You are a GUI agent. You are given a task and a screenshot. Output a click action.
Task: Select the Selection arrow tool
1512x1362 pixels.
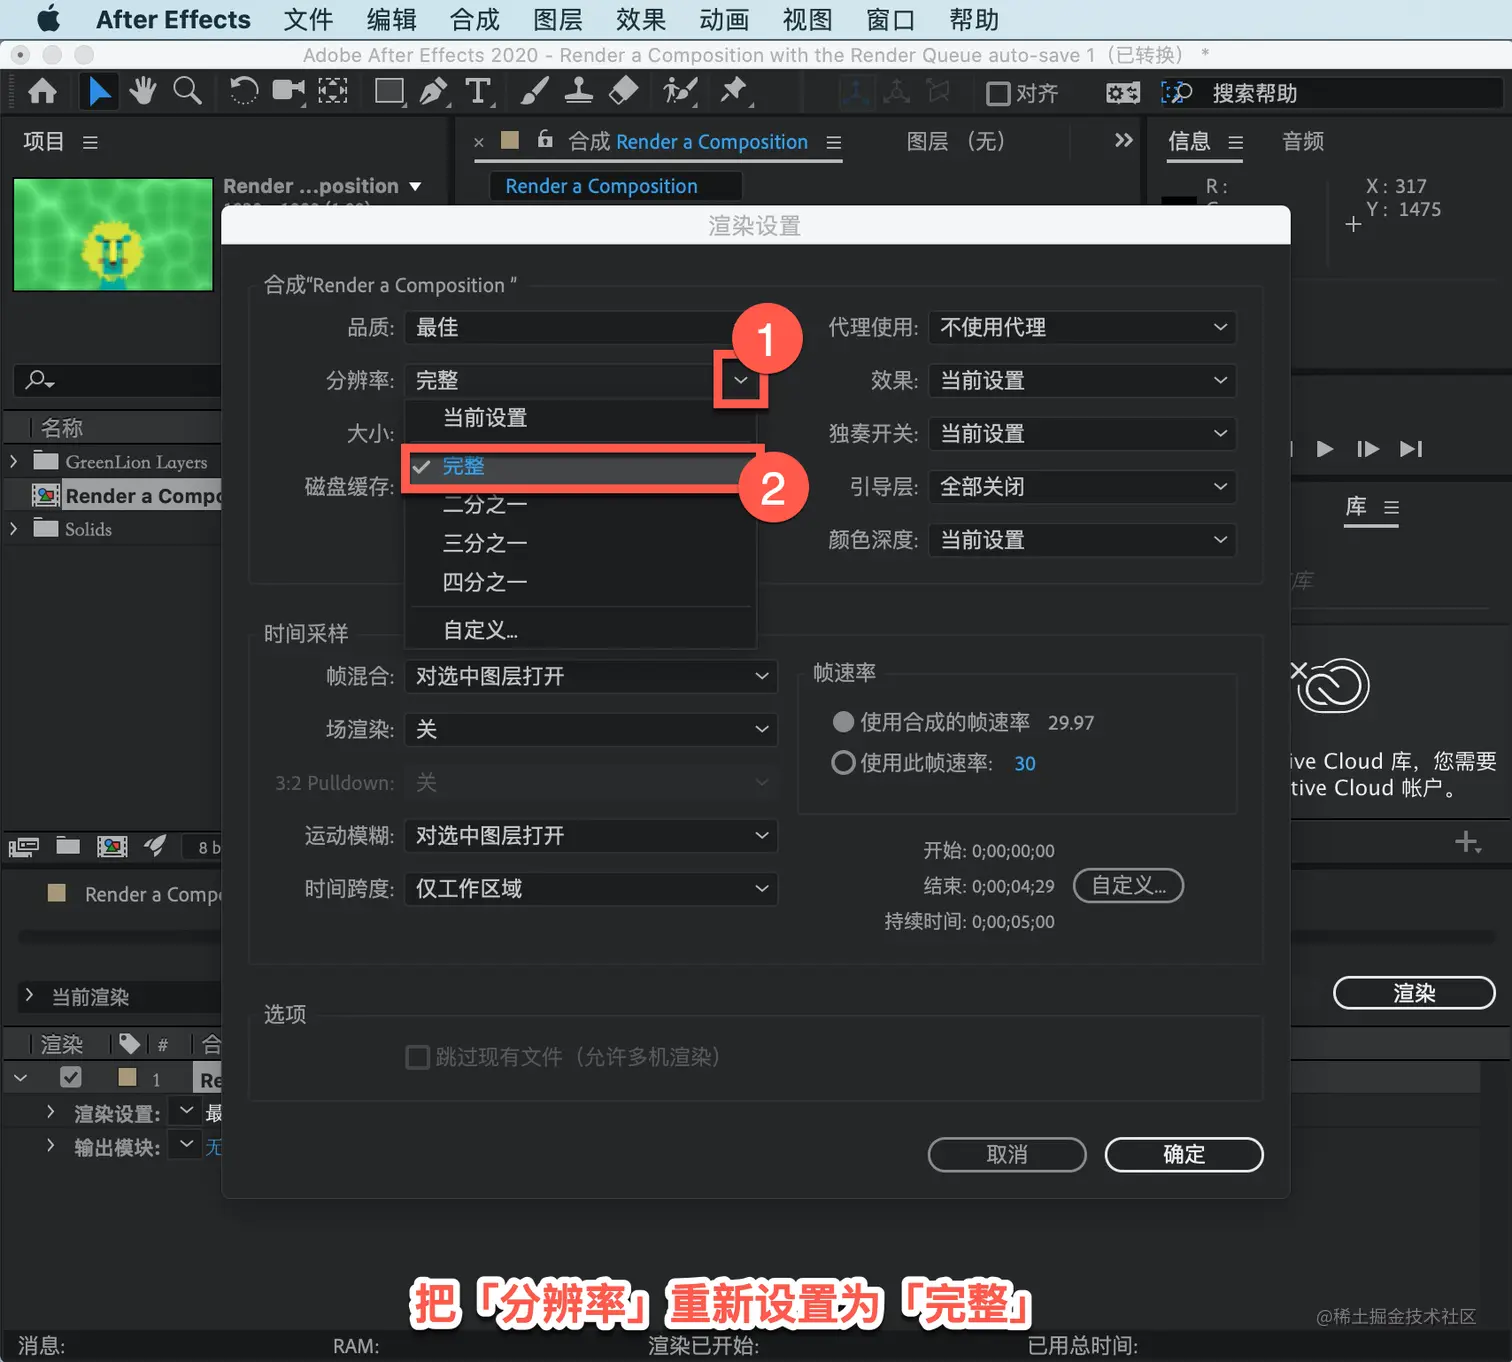pyautogui.click(x=99, y=91)
